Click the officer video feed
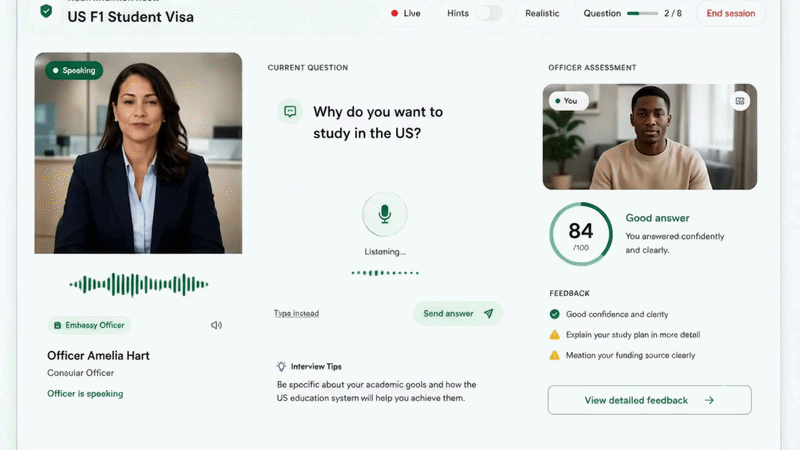Viewport: 800px width, 450px height. 138,153
